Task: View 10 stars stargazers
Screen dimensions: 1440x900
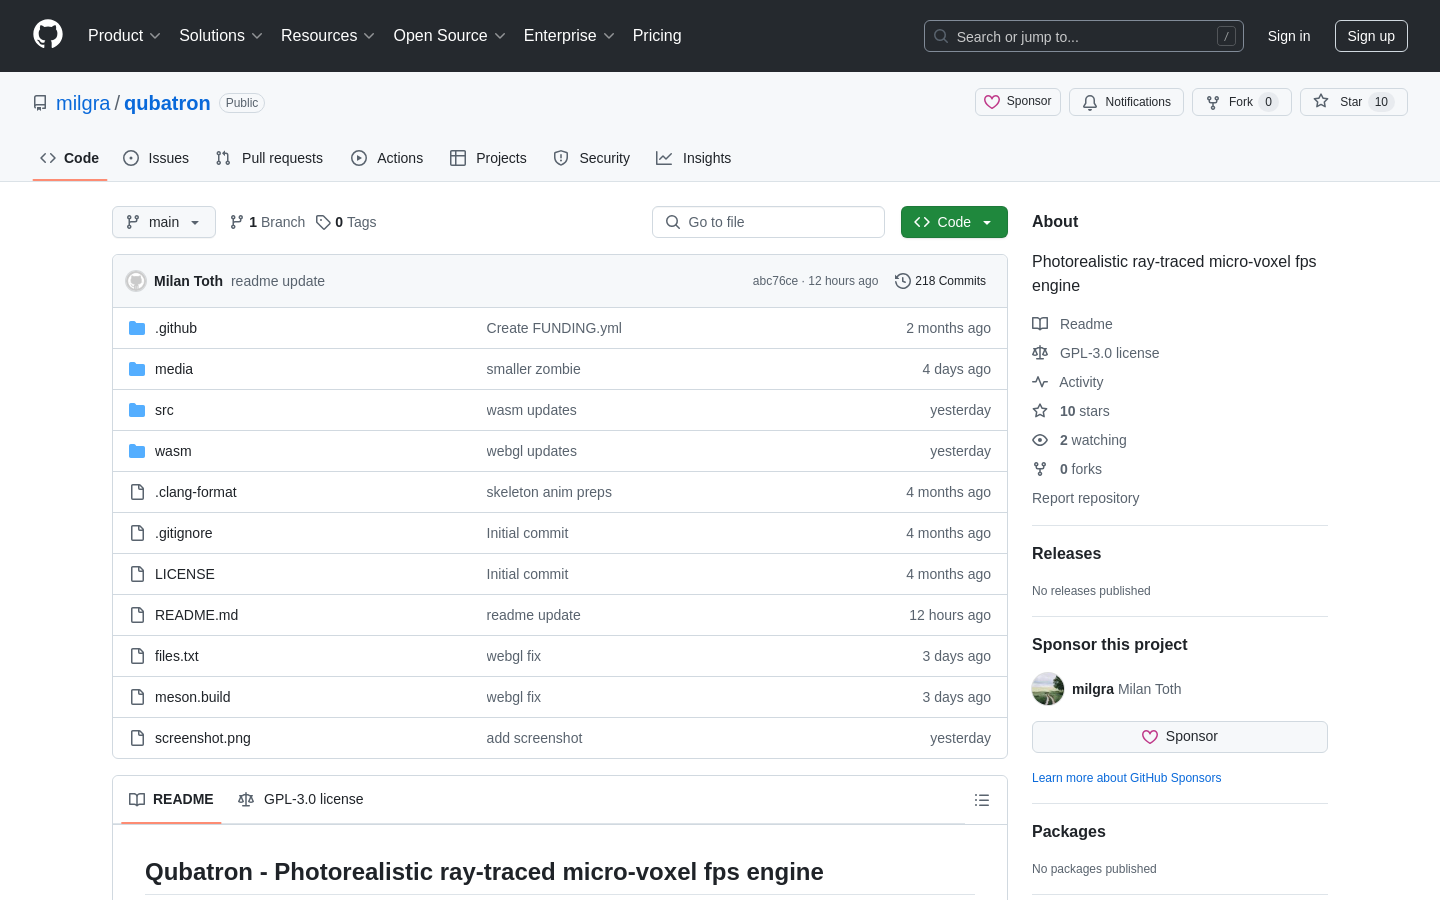Action: (x=1071, y=411)
